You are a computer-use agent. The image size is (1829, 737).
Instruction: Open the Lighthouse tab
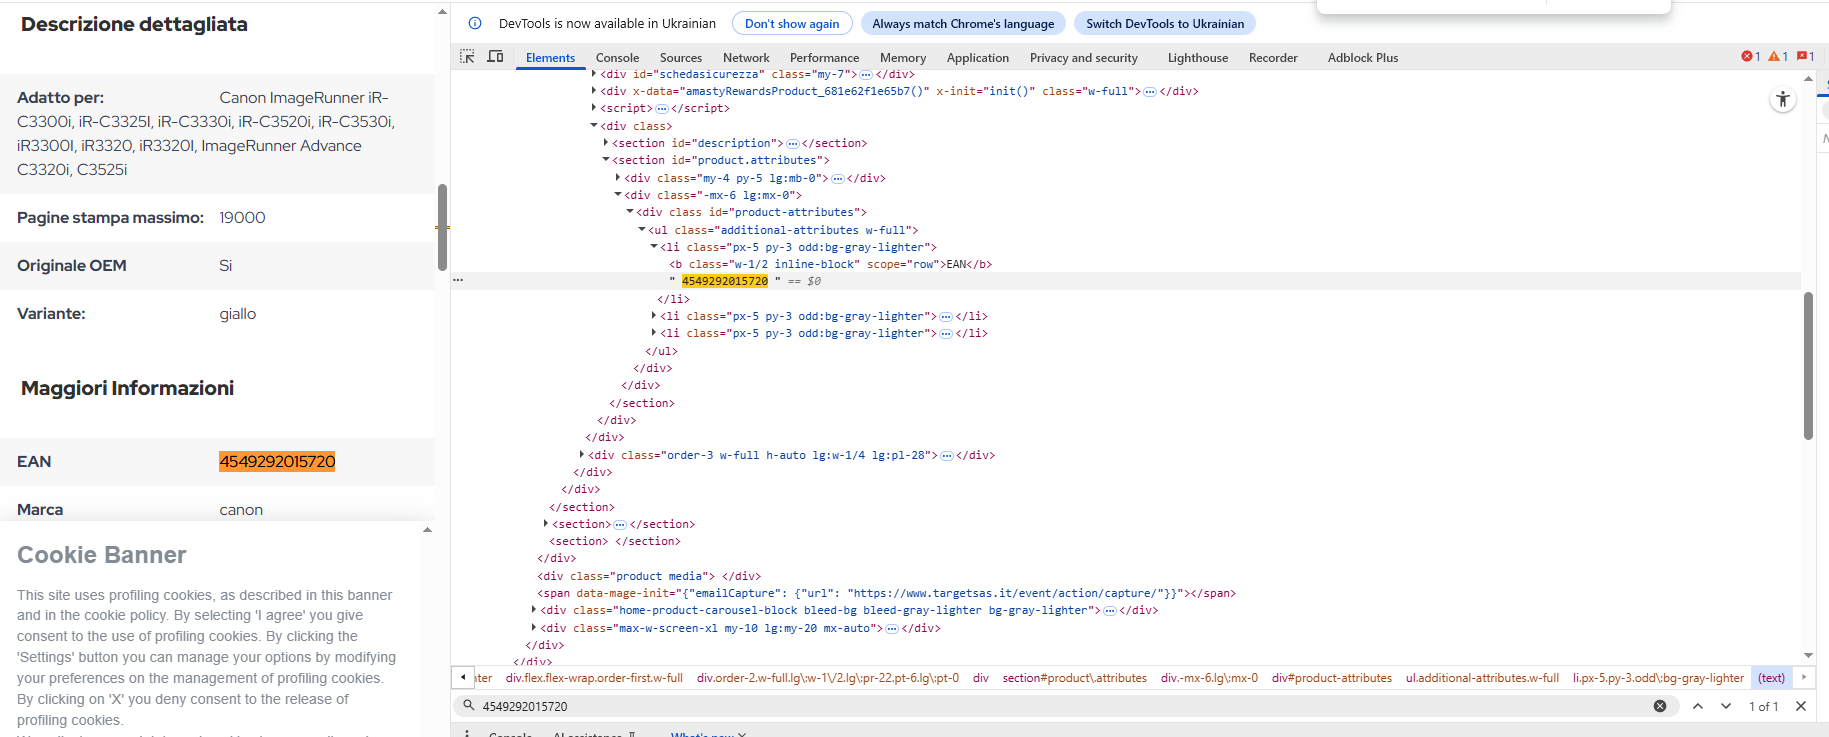[1198, 58]
